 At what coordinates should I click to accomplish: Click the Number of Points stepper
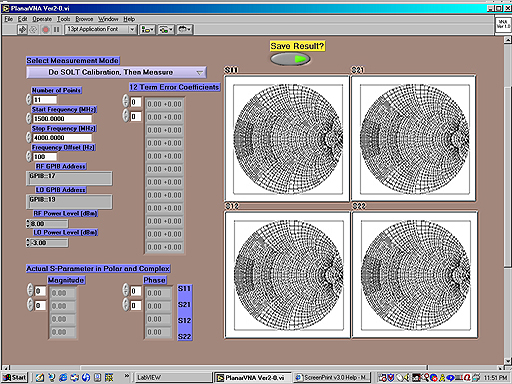click(29, 99)
